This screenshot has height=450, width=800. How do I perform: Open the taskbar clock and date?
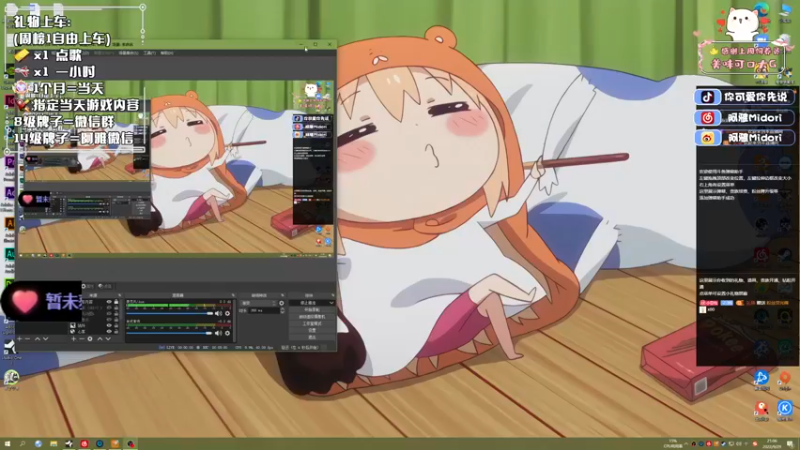click(x=772, y=444)
